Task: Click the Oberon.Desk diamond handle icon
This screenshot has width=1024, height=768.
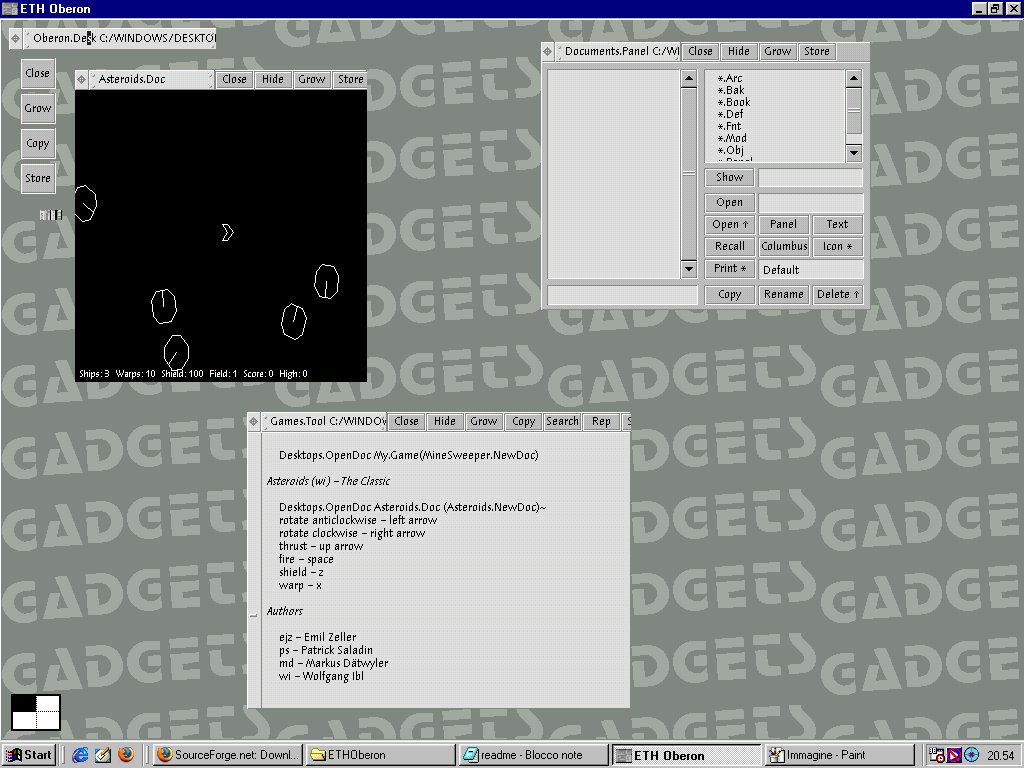Action: (16, 38)
